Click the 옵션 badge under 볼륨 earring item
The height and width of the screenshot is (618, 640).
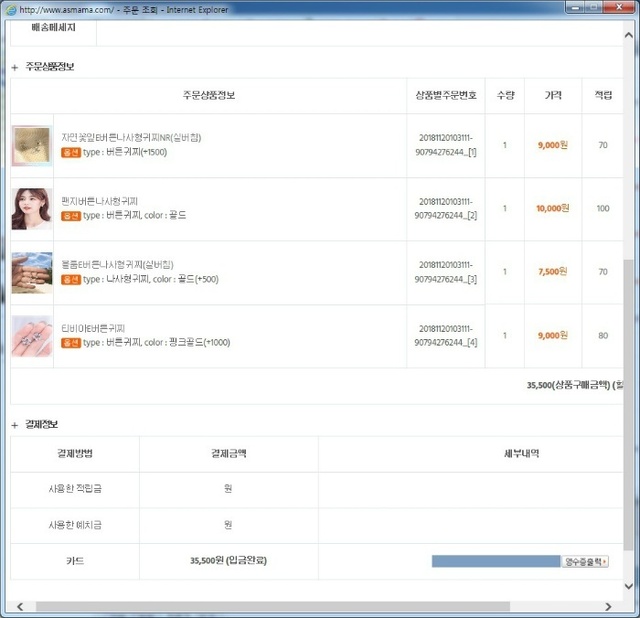click(71, 280)
